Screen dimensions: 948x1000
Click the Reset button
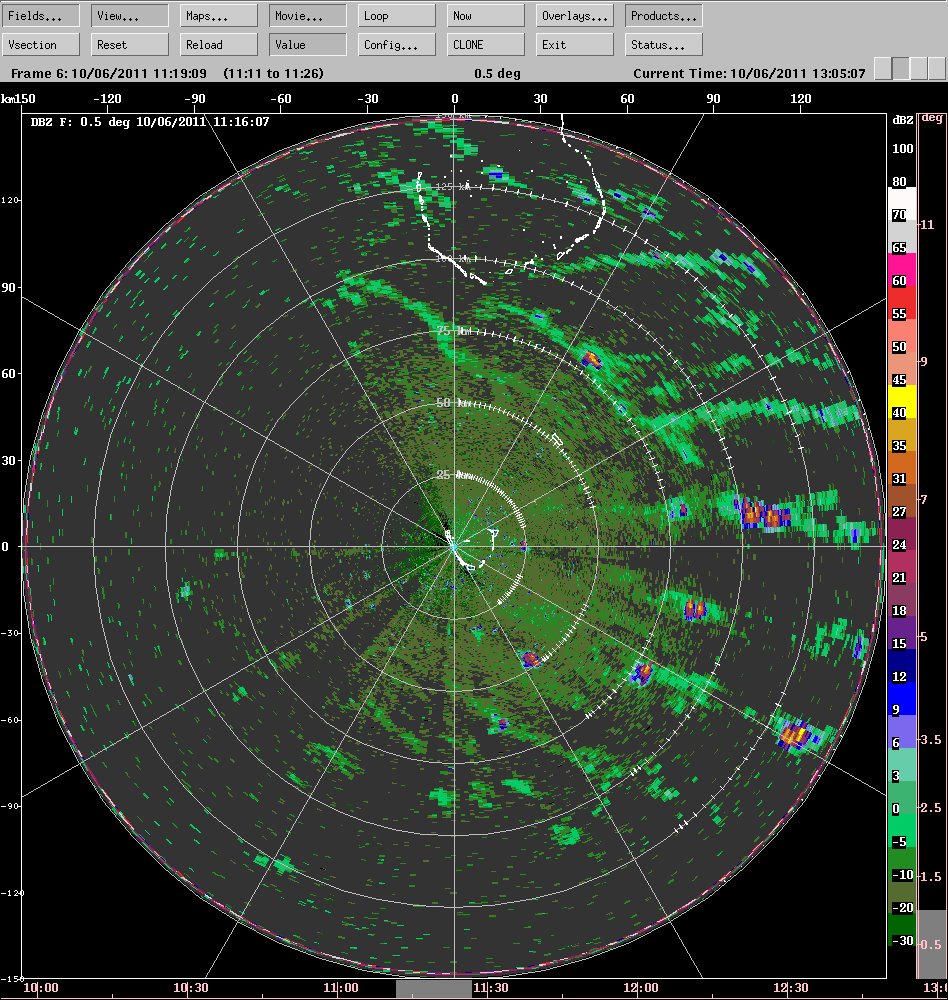point(130,45)
